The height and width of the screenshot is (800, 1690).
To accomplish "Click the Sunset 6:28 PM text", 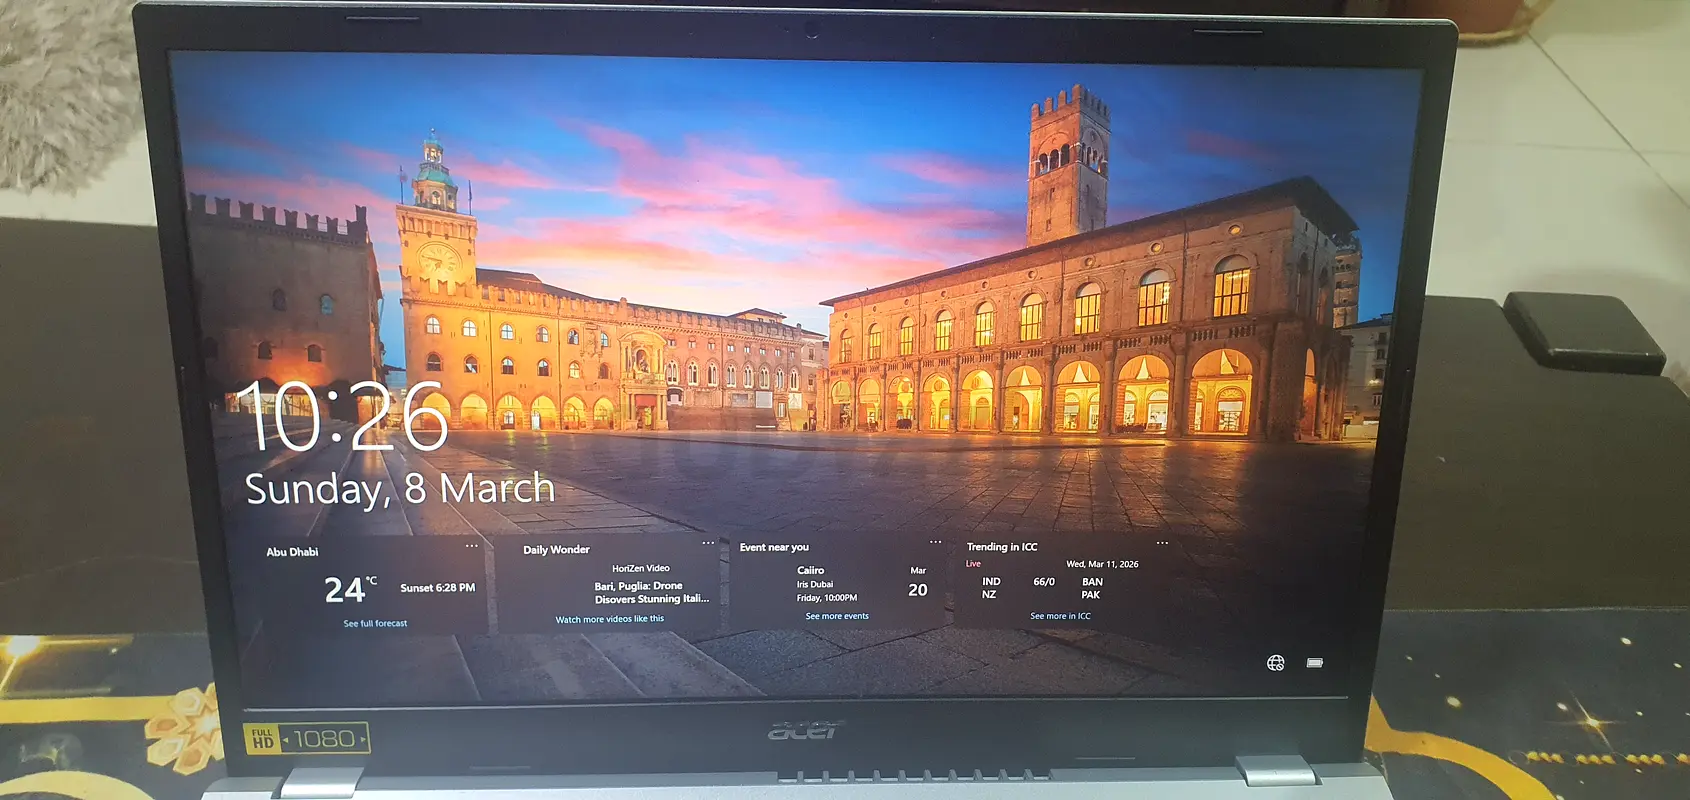I will [437, 588].
